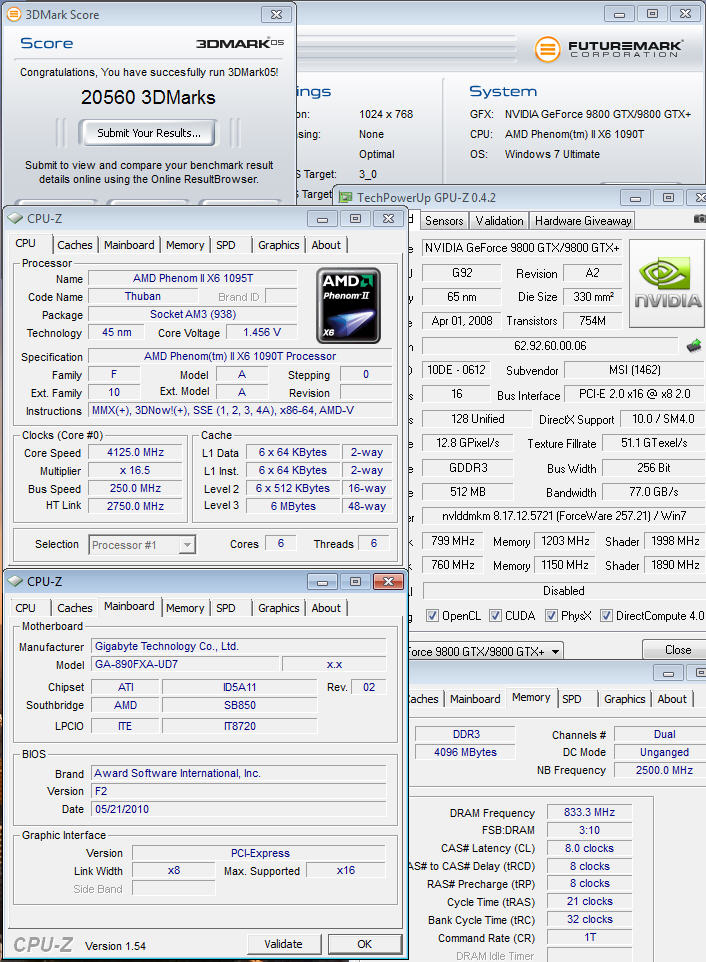Image resolution: width=706 pixels, height=962 pixels.
Task: Click the Validate button in CPU-Z
Action: (x=283, y=944)
